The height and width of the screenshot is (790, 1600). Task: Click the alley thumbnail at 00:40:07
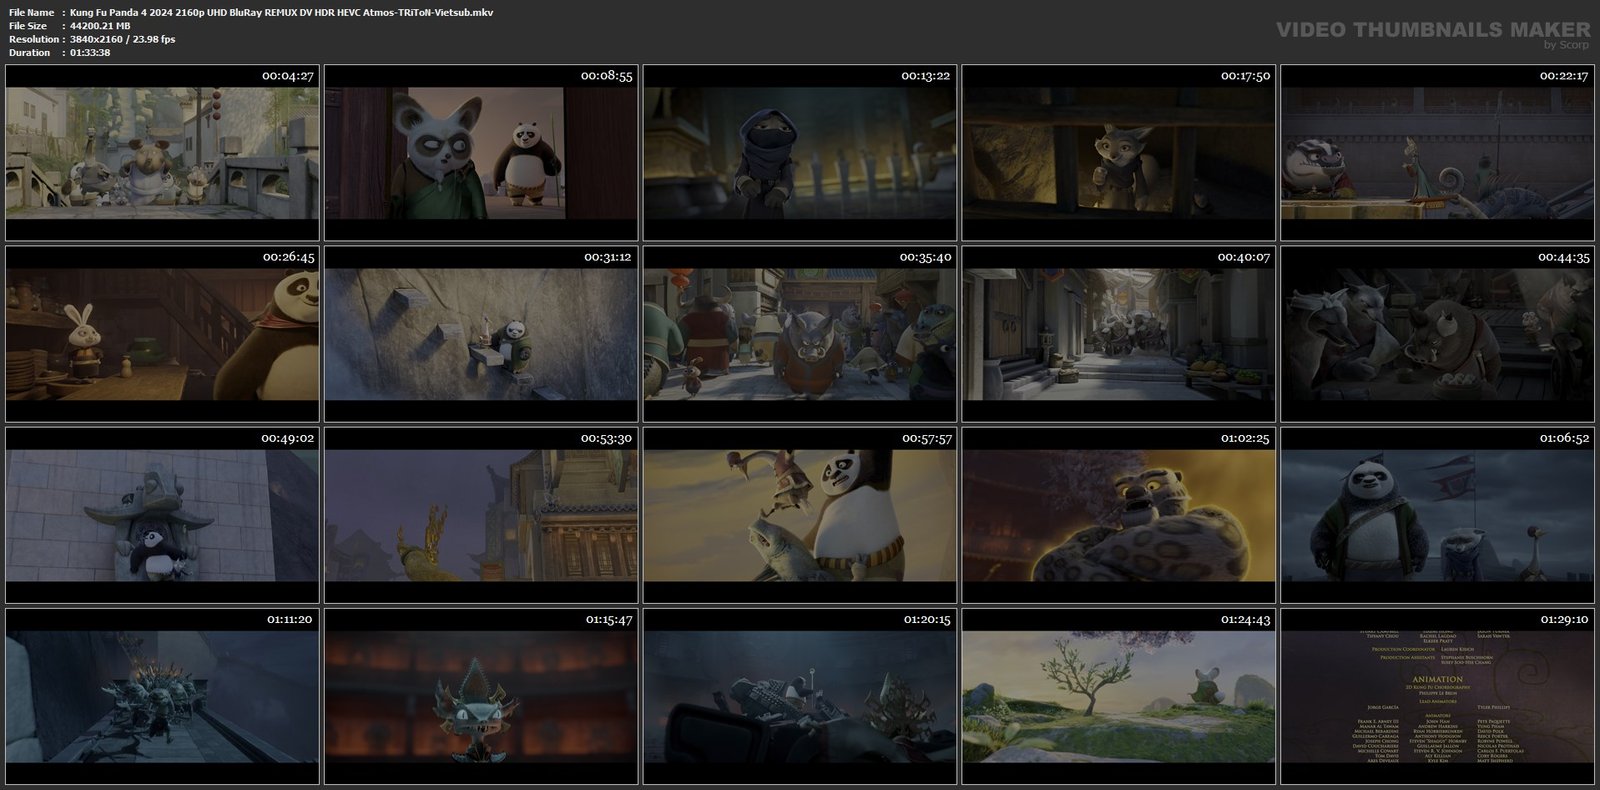tap(1119, 334)
